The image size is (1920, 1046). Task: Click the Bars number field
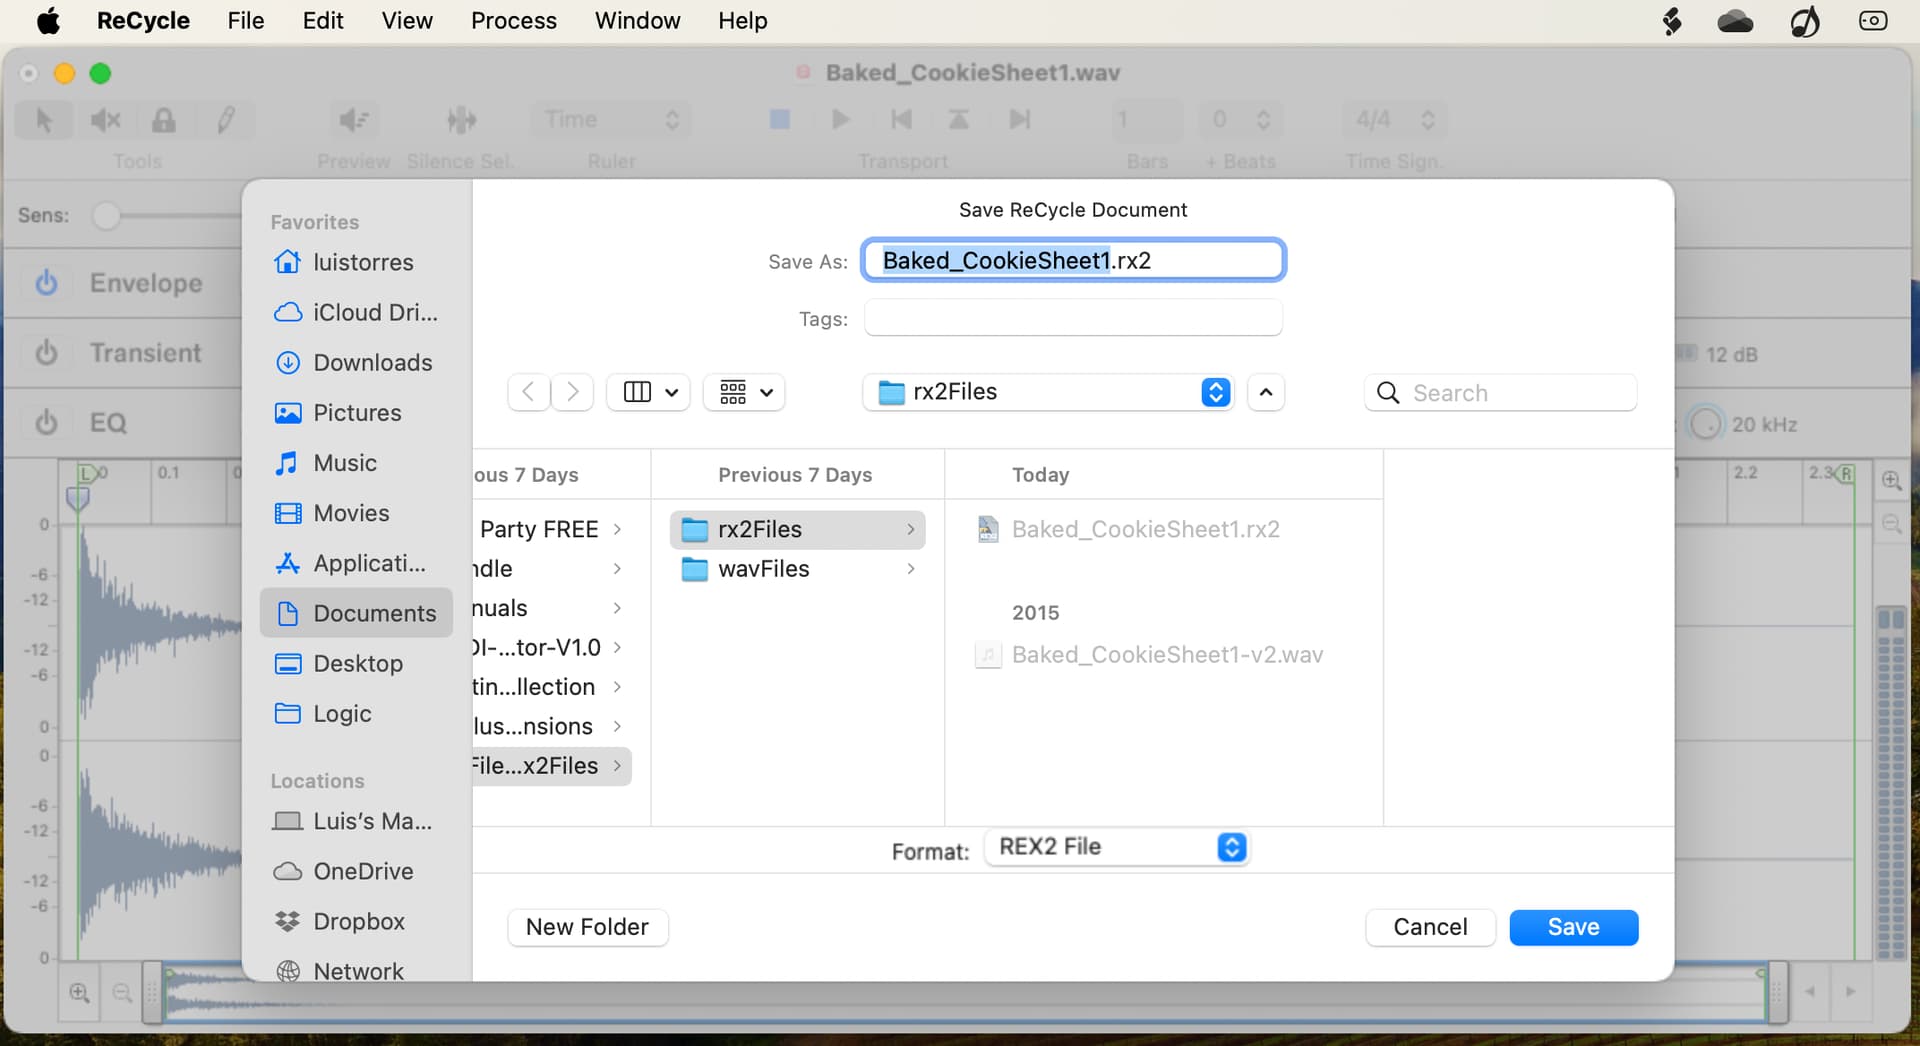point(1147,120)
